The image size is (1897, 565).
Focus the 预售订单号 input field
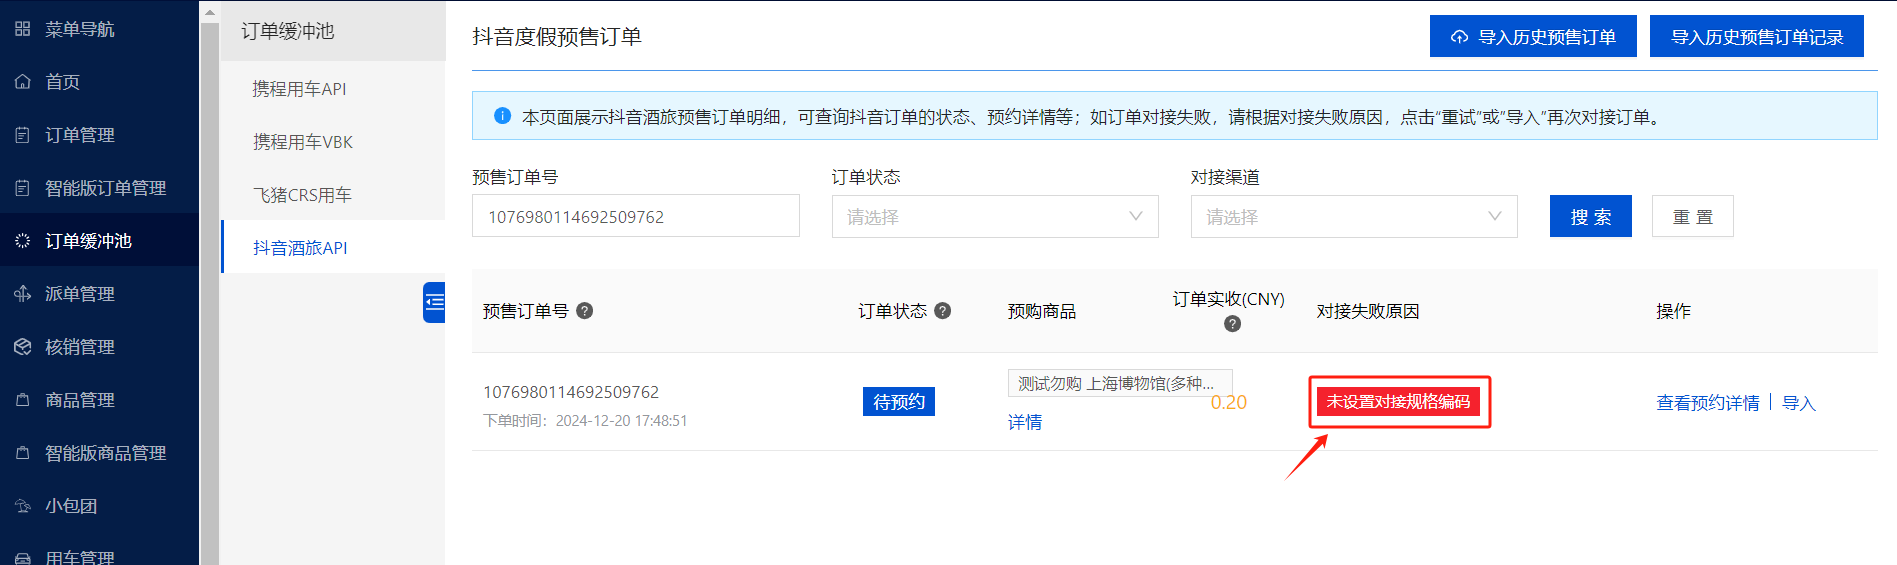[635, 217]
